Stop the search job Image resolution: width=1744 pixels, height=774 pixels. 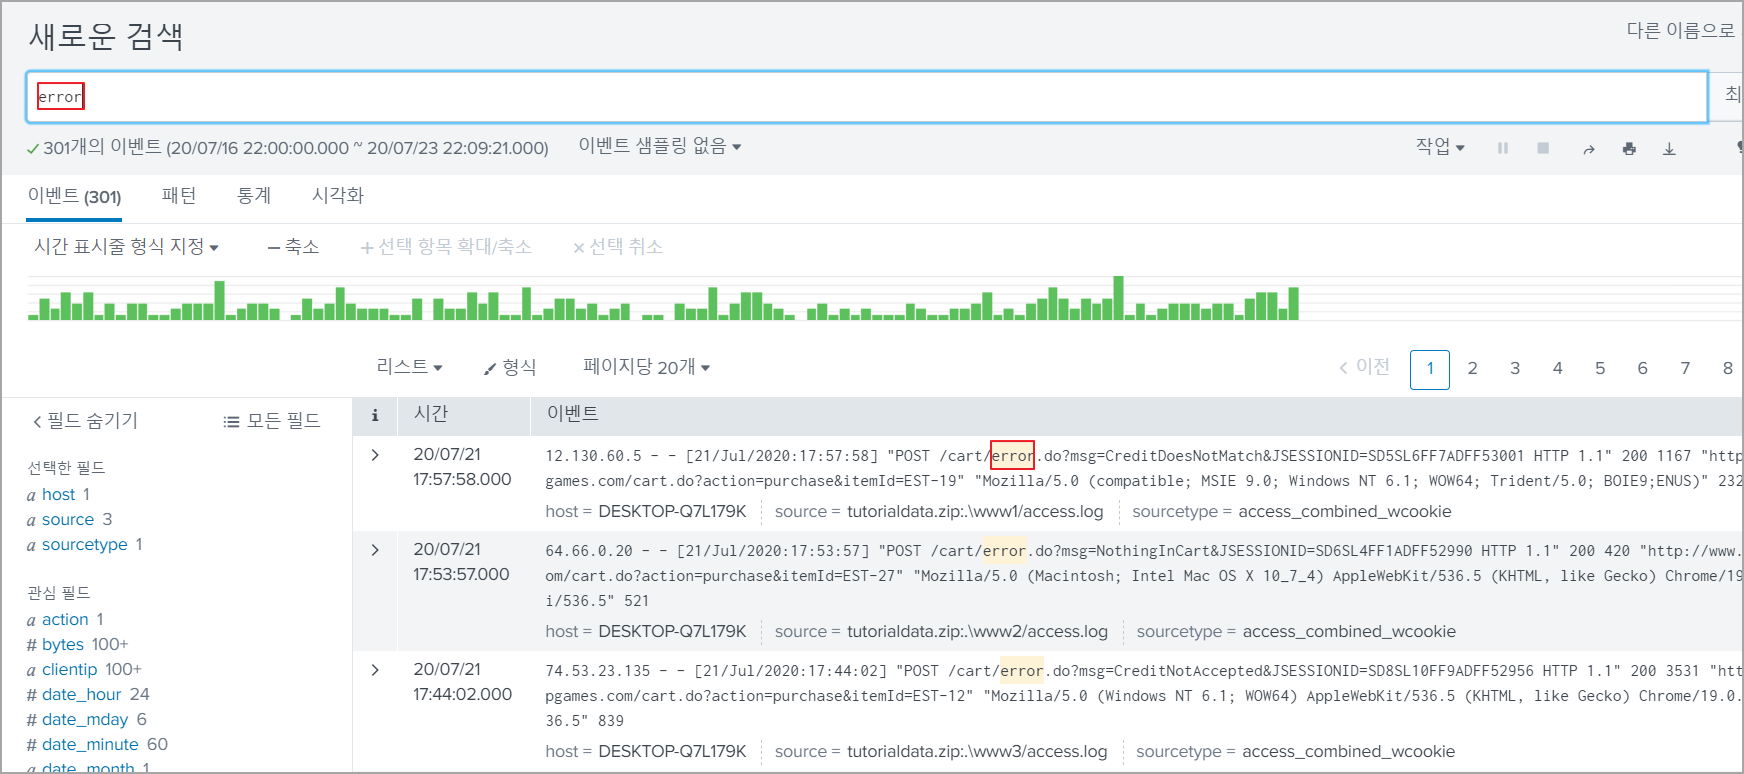(1543, 148)
